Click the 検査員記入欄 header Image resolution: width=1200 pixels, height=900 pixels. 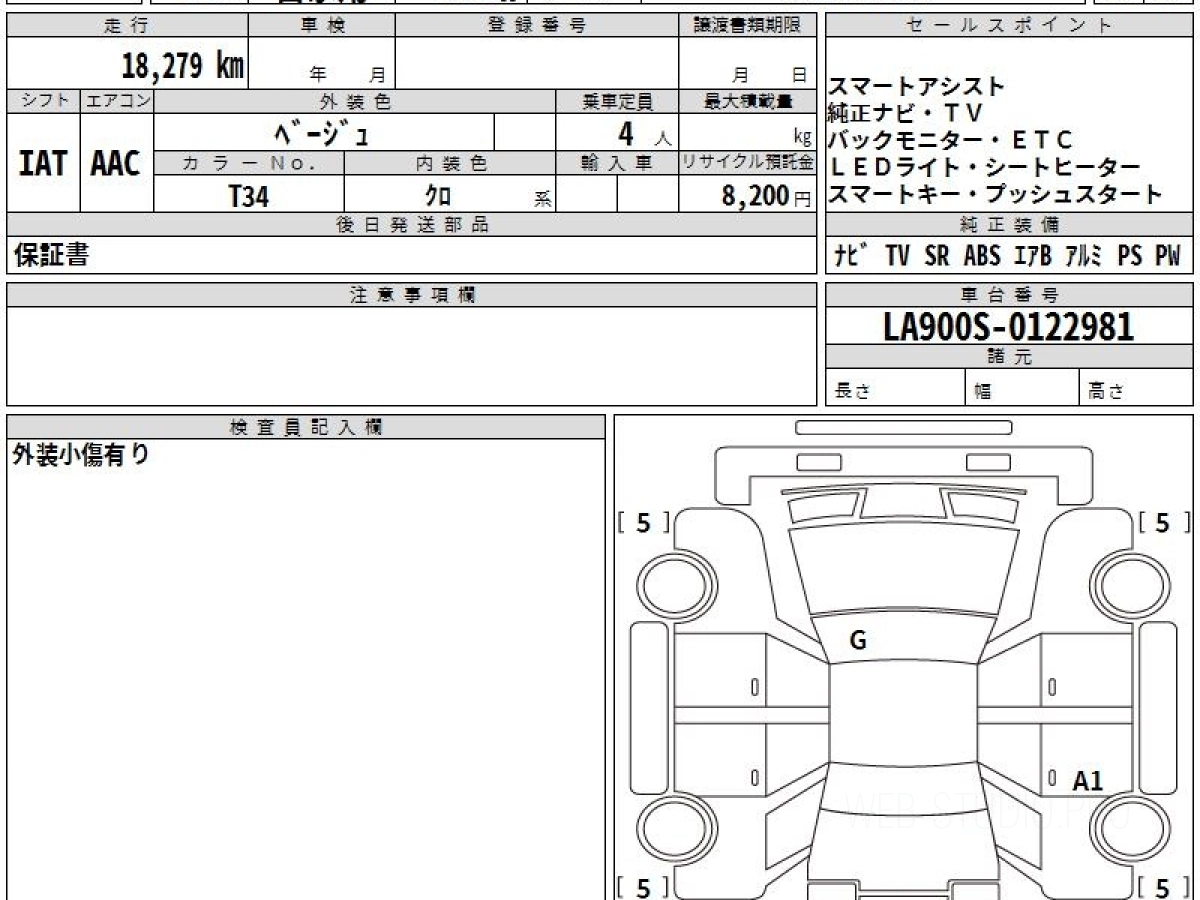[x=306, y=427]
